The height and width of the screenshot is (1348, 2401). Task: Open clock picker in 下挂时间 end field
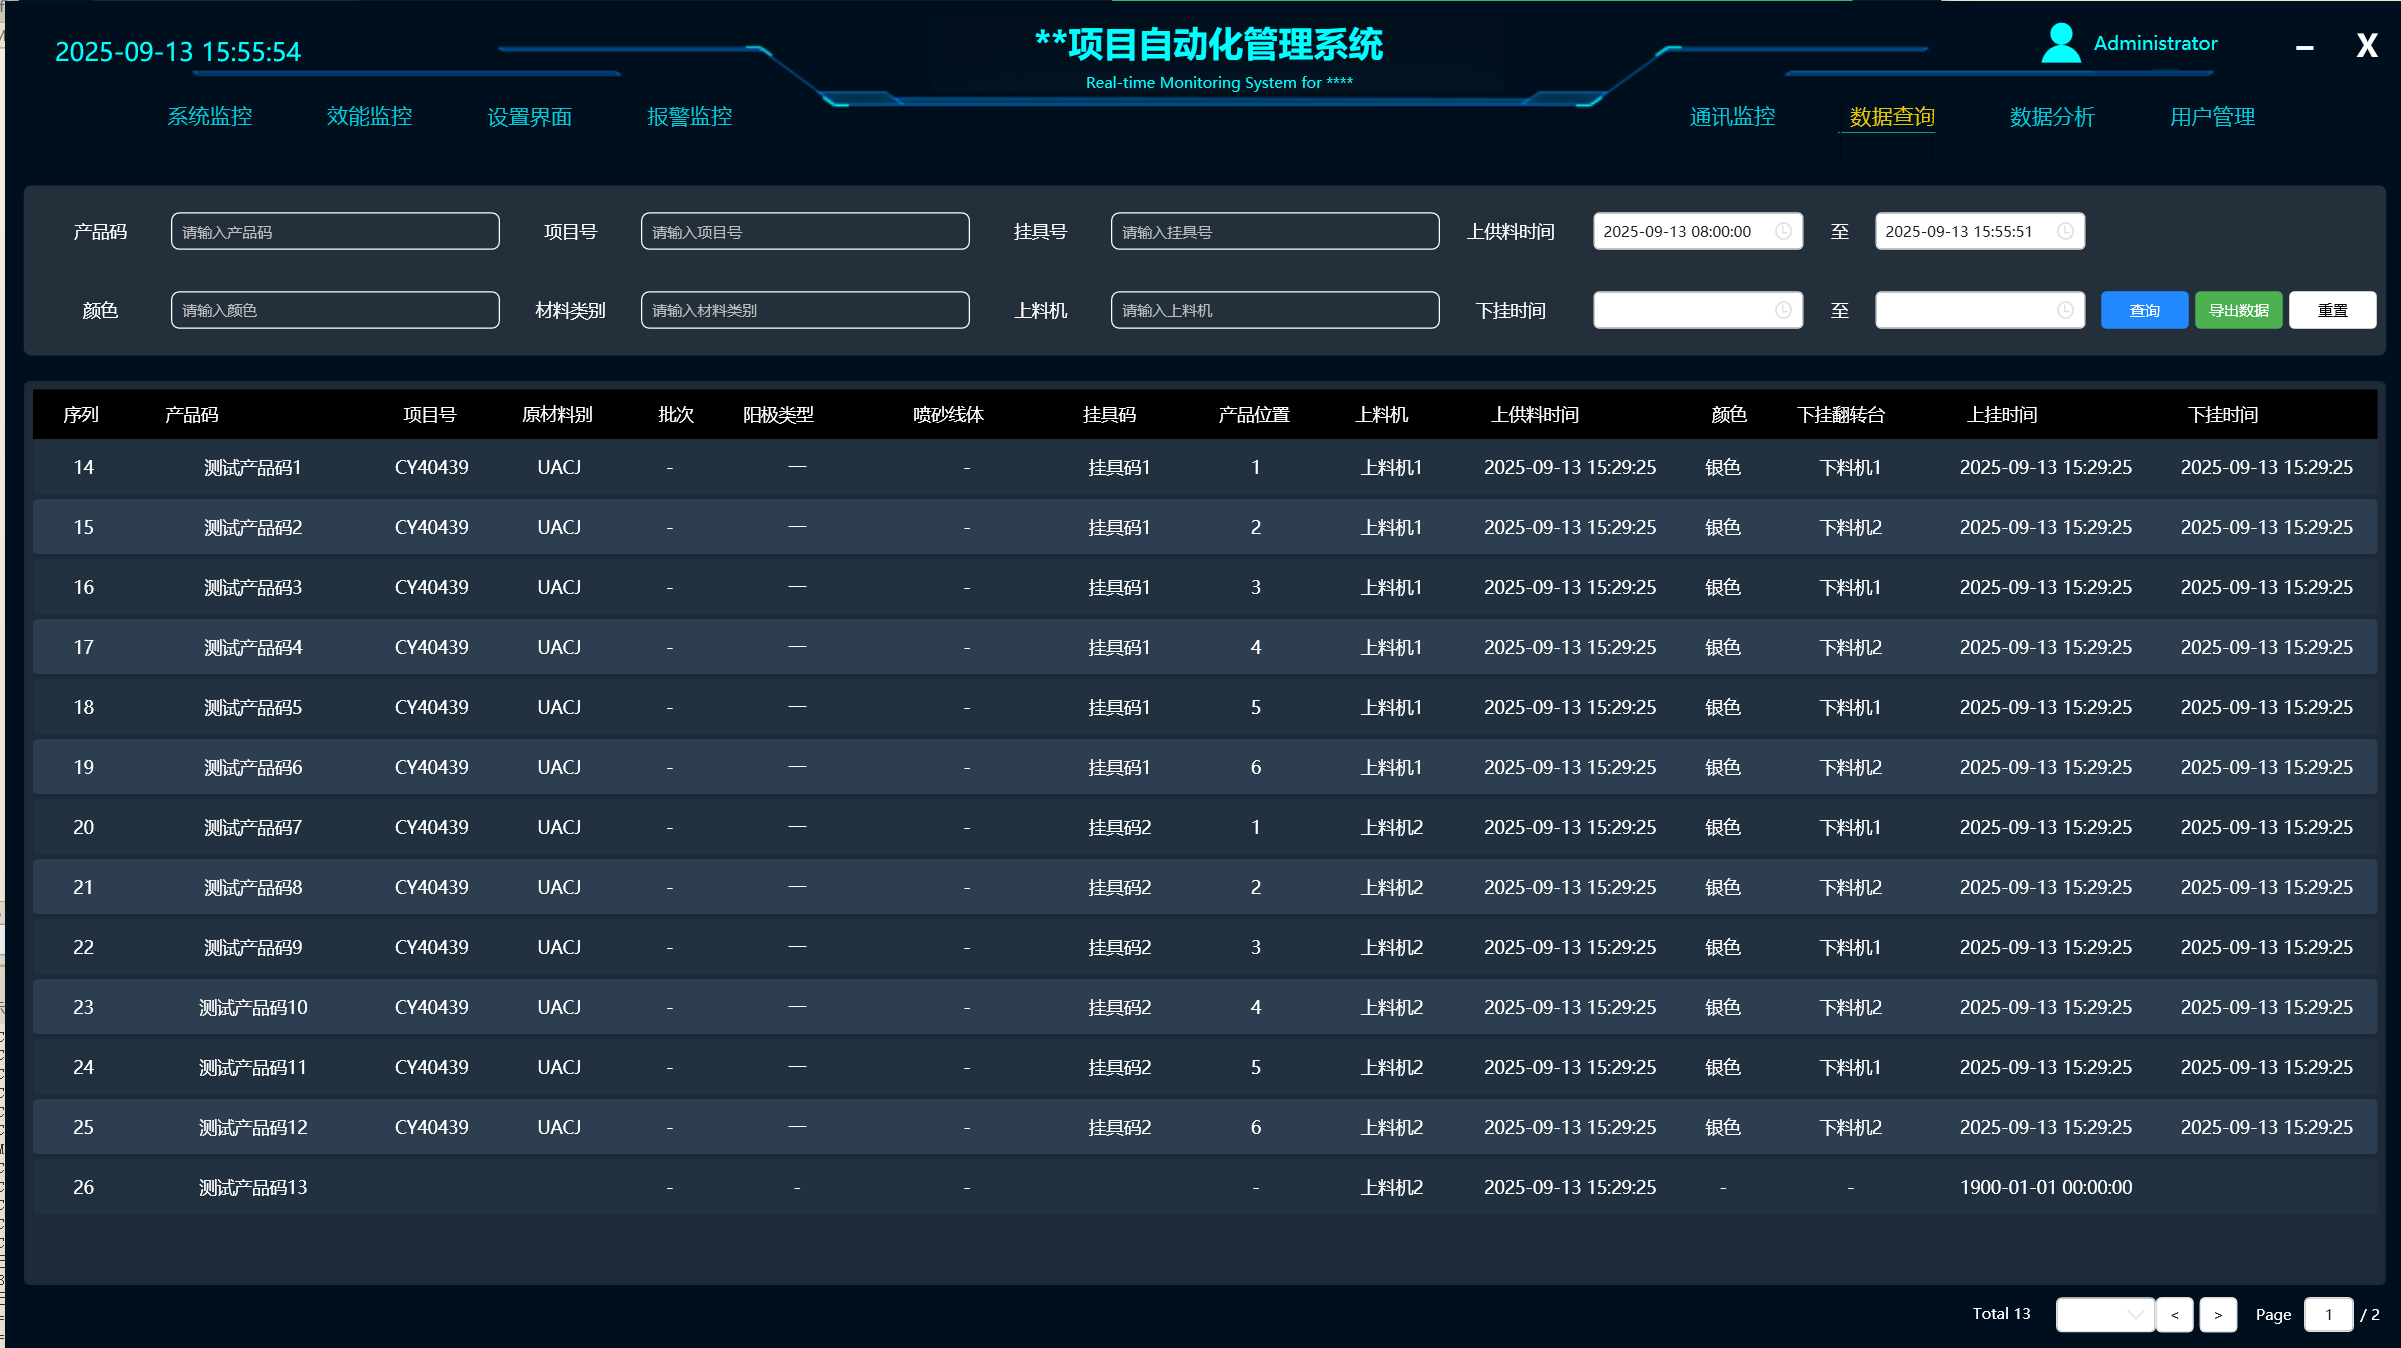click(x=2065, y=310)
